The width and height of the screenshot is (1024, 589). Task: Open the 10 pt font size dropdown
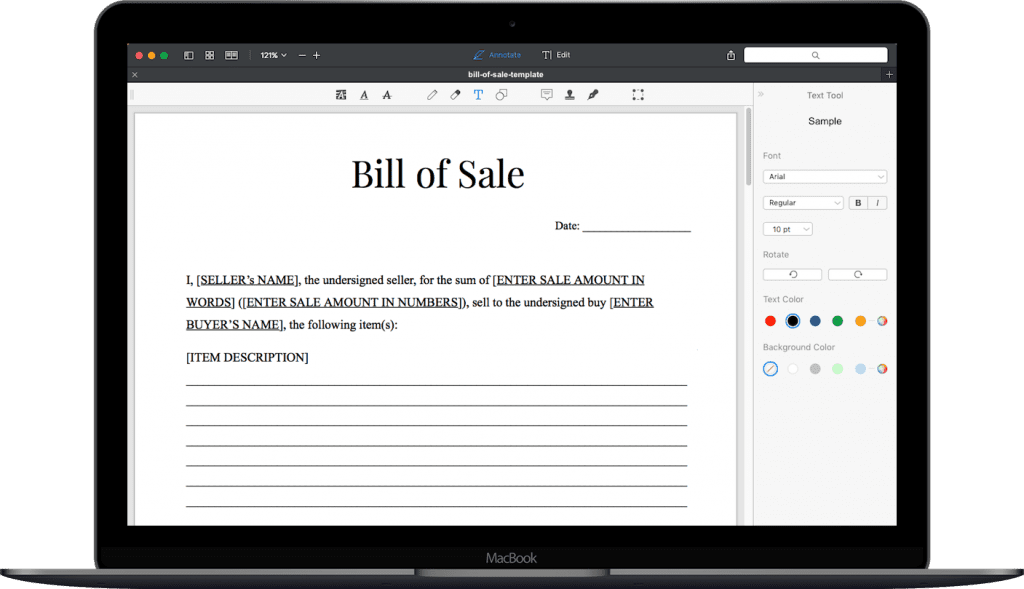tap(788, 229)
